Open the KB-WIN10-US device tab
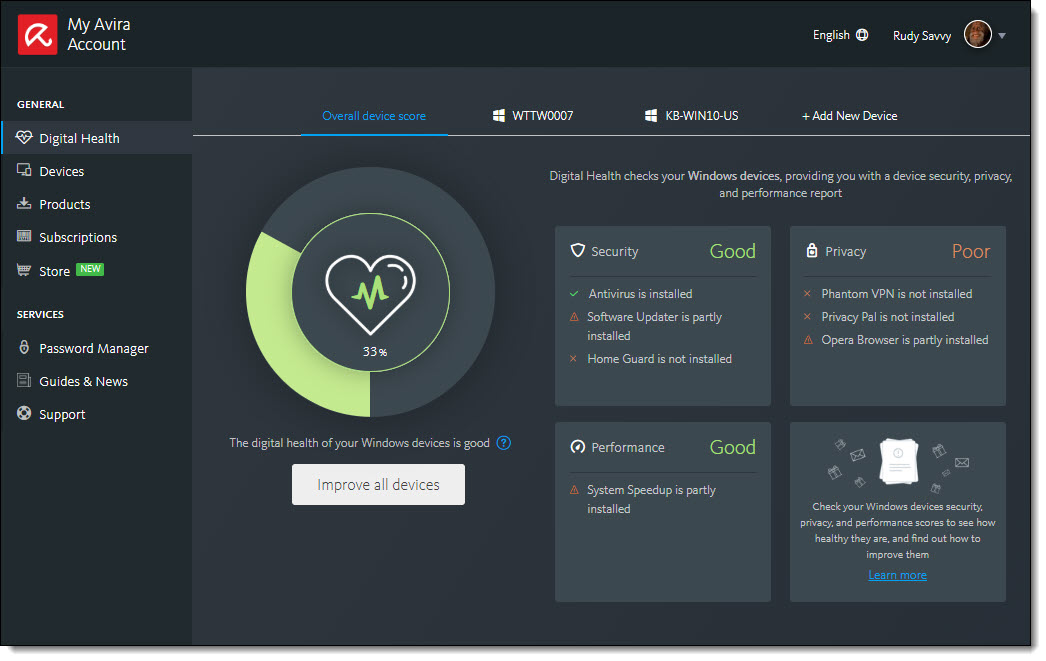This screenshot has height=661, width=1046. point(692,116)
